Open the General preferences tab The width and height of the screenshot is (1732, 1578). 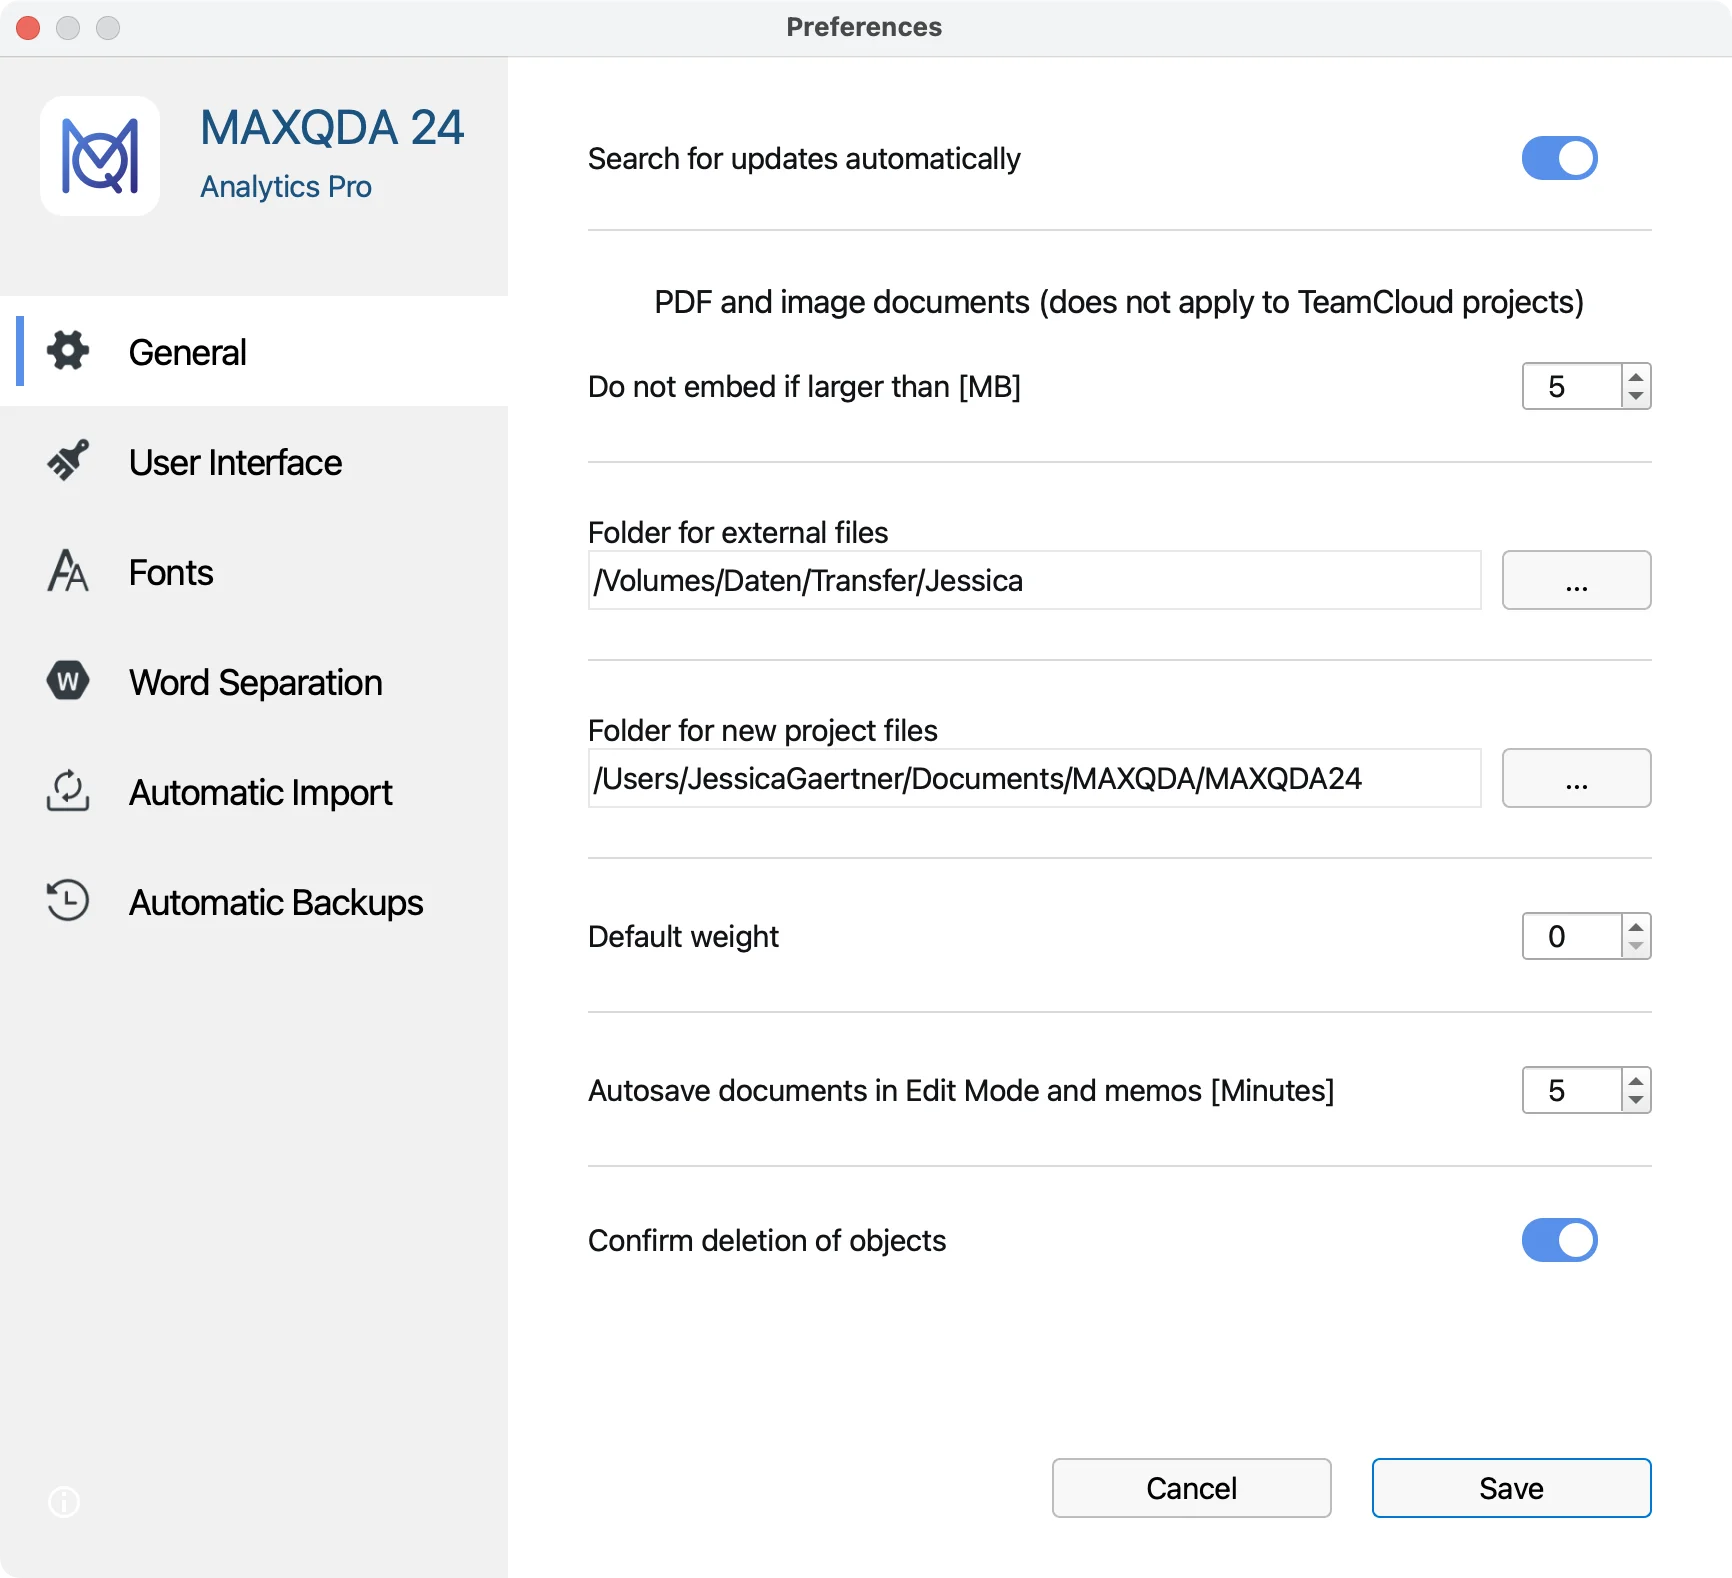pos(254,351)
